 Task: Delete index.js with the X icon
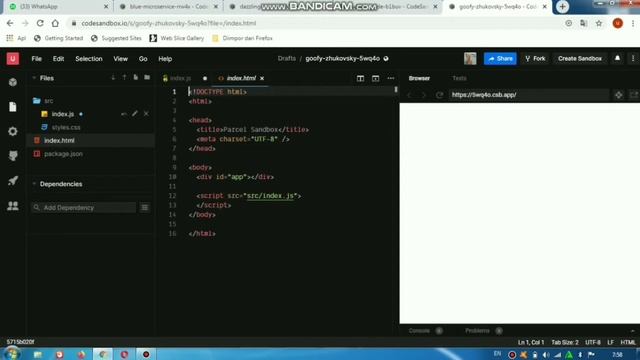[146, 113]
